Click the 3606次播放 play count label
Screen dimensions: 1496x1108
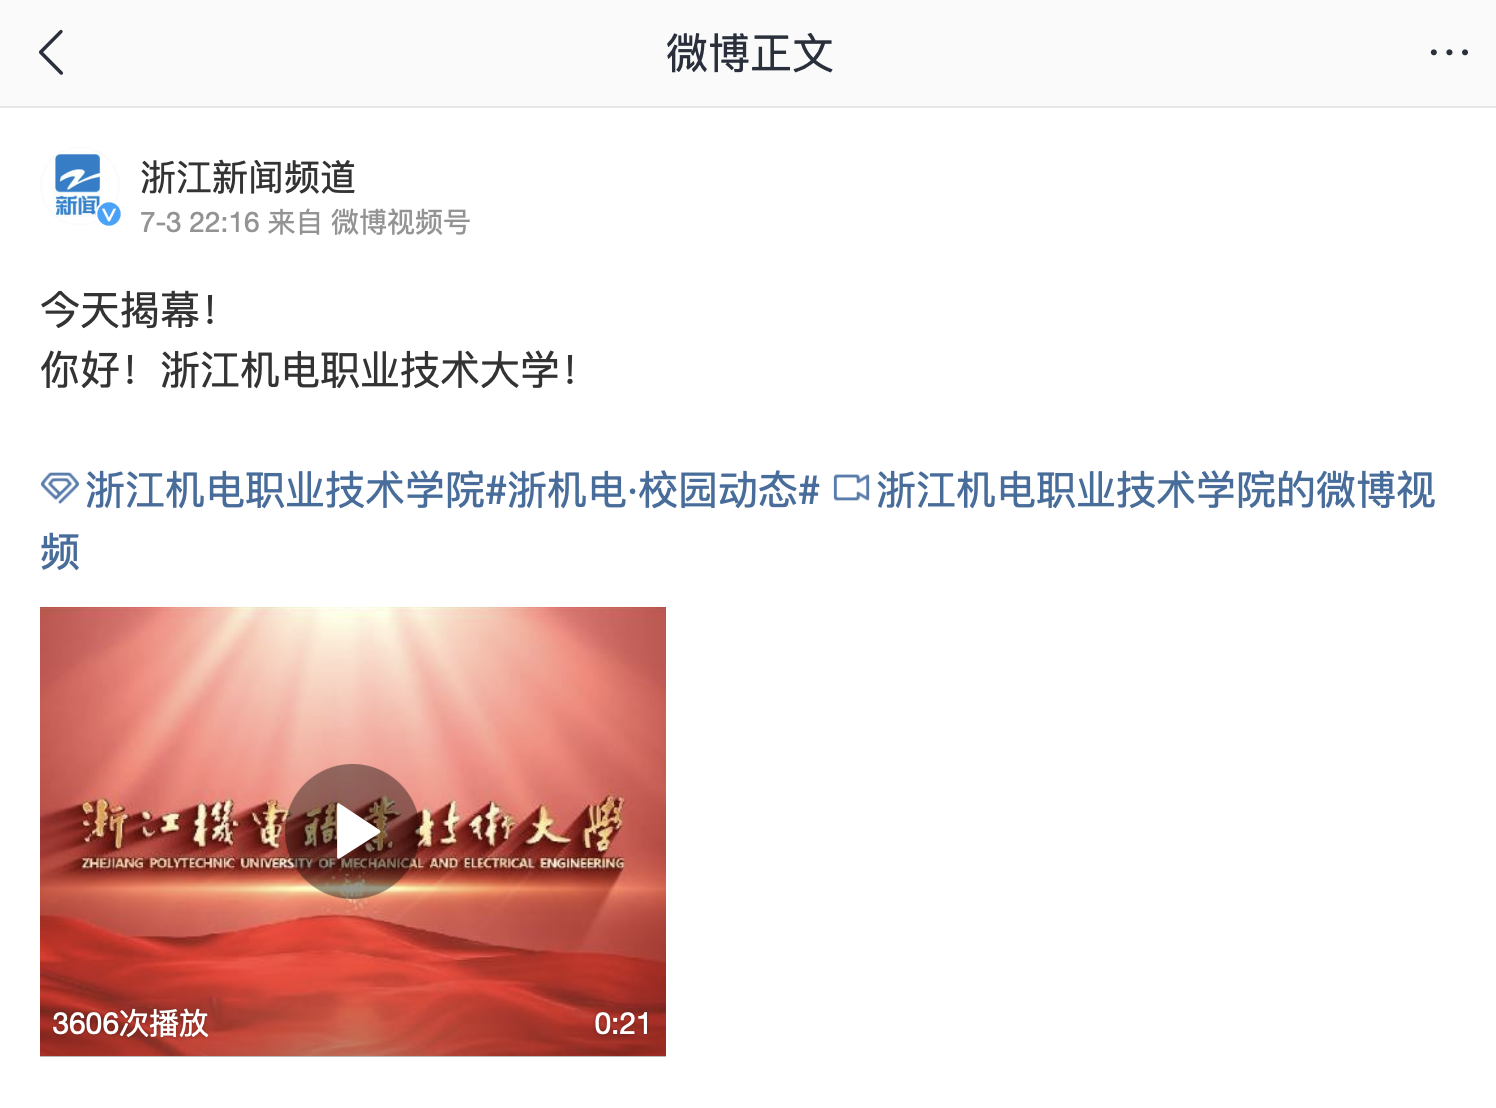click(130, 1023)
